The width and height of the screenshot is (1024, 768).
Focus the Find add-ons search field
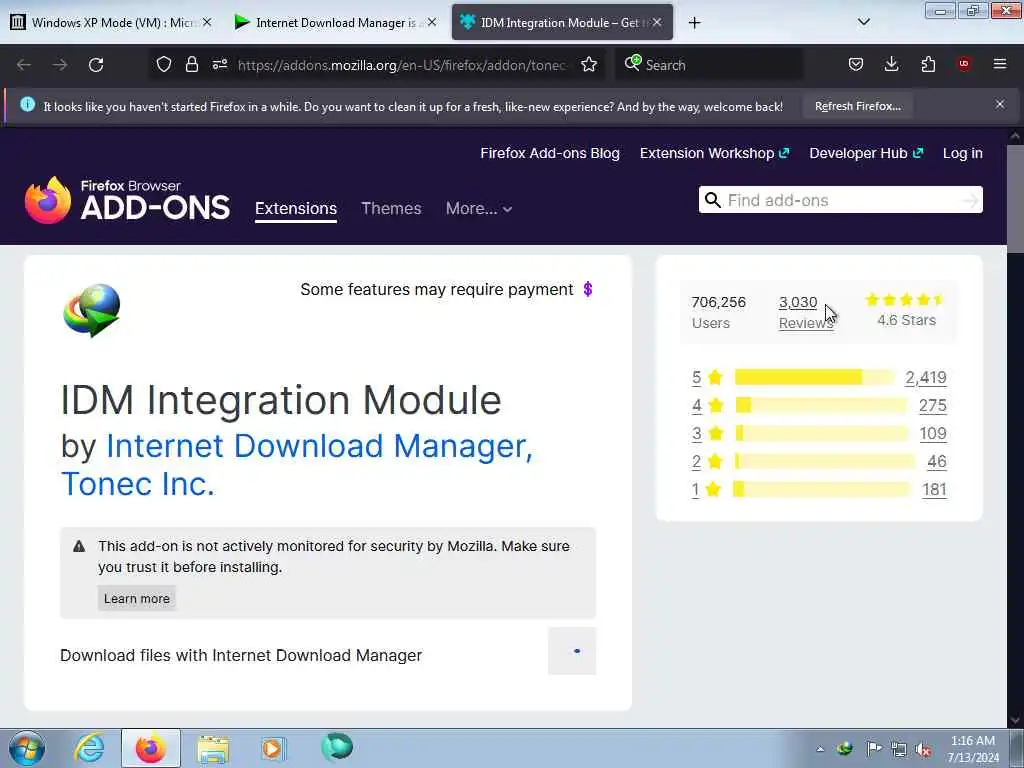coord(840,200)
